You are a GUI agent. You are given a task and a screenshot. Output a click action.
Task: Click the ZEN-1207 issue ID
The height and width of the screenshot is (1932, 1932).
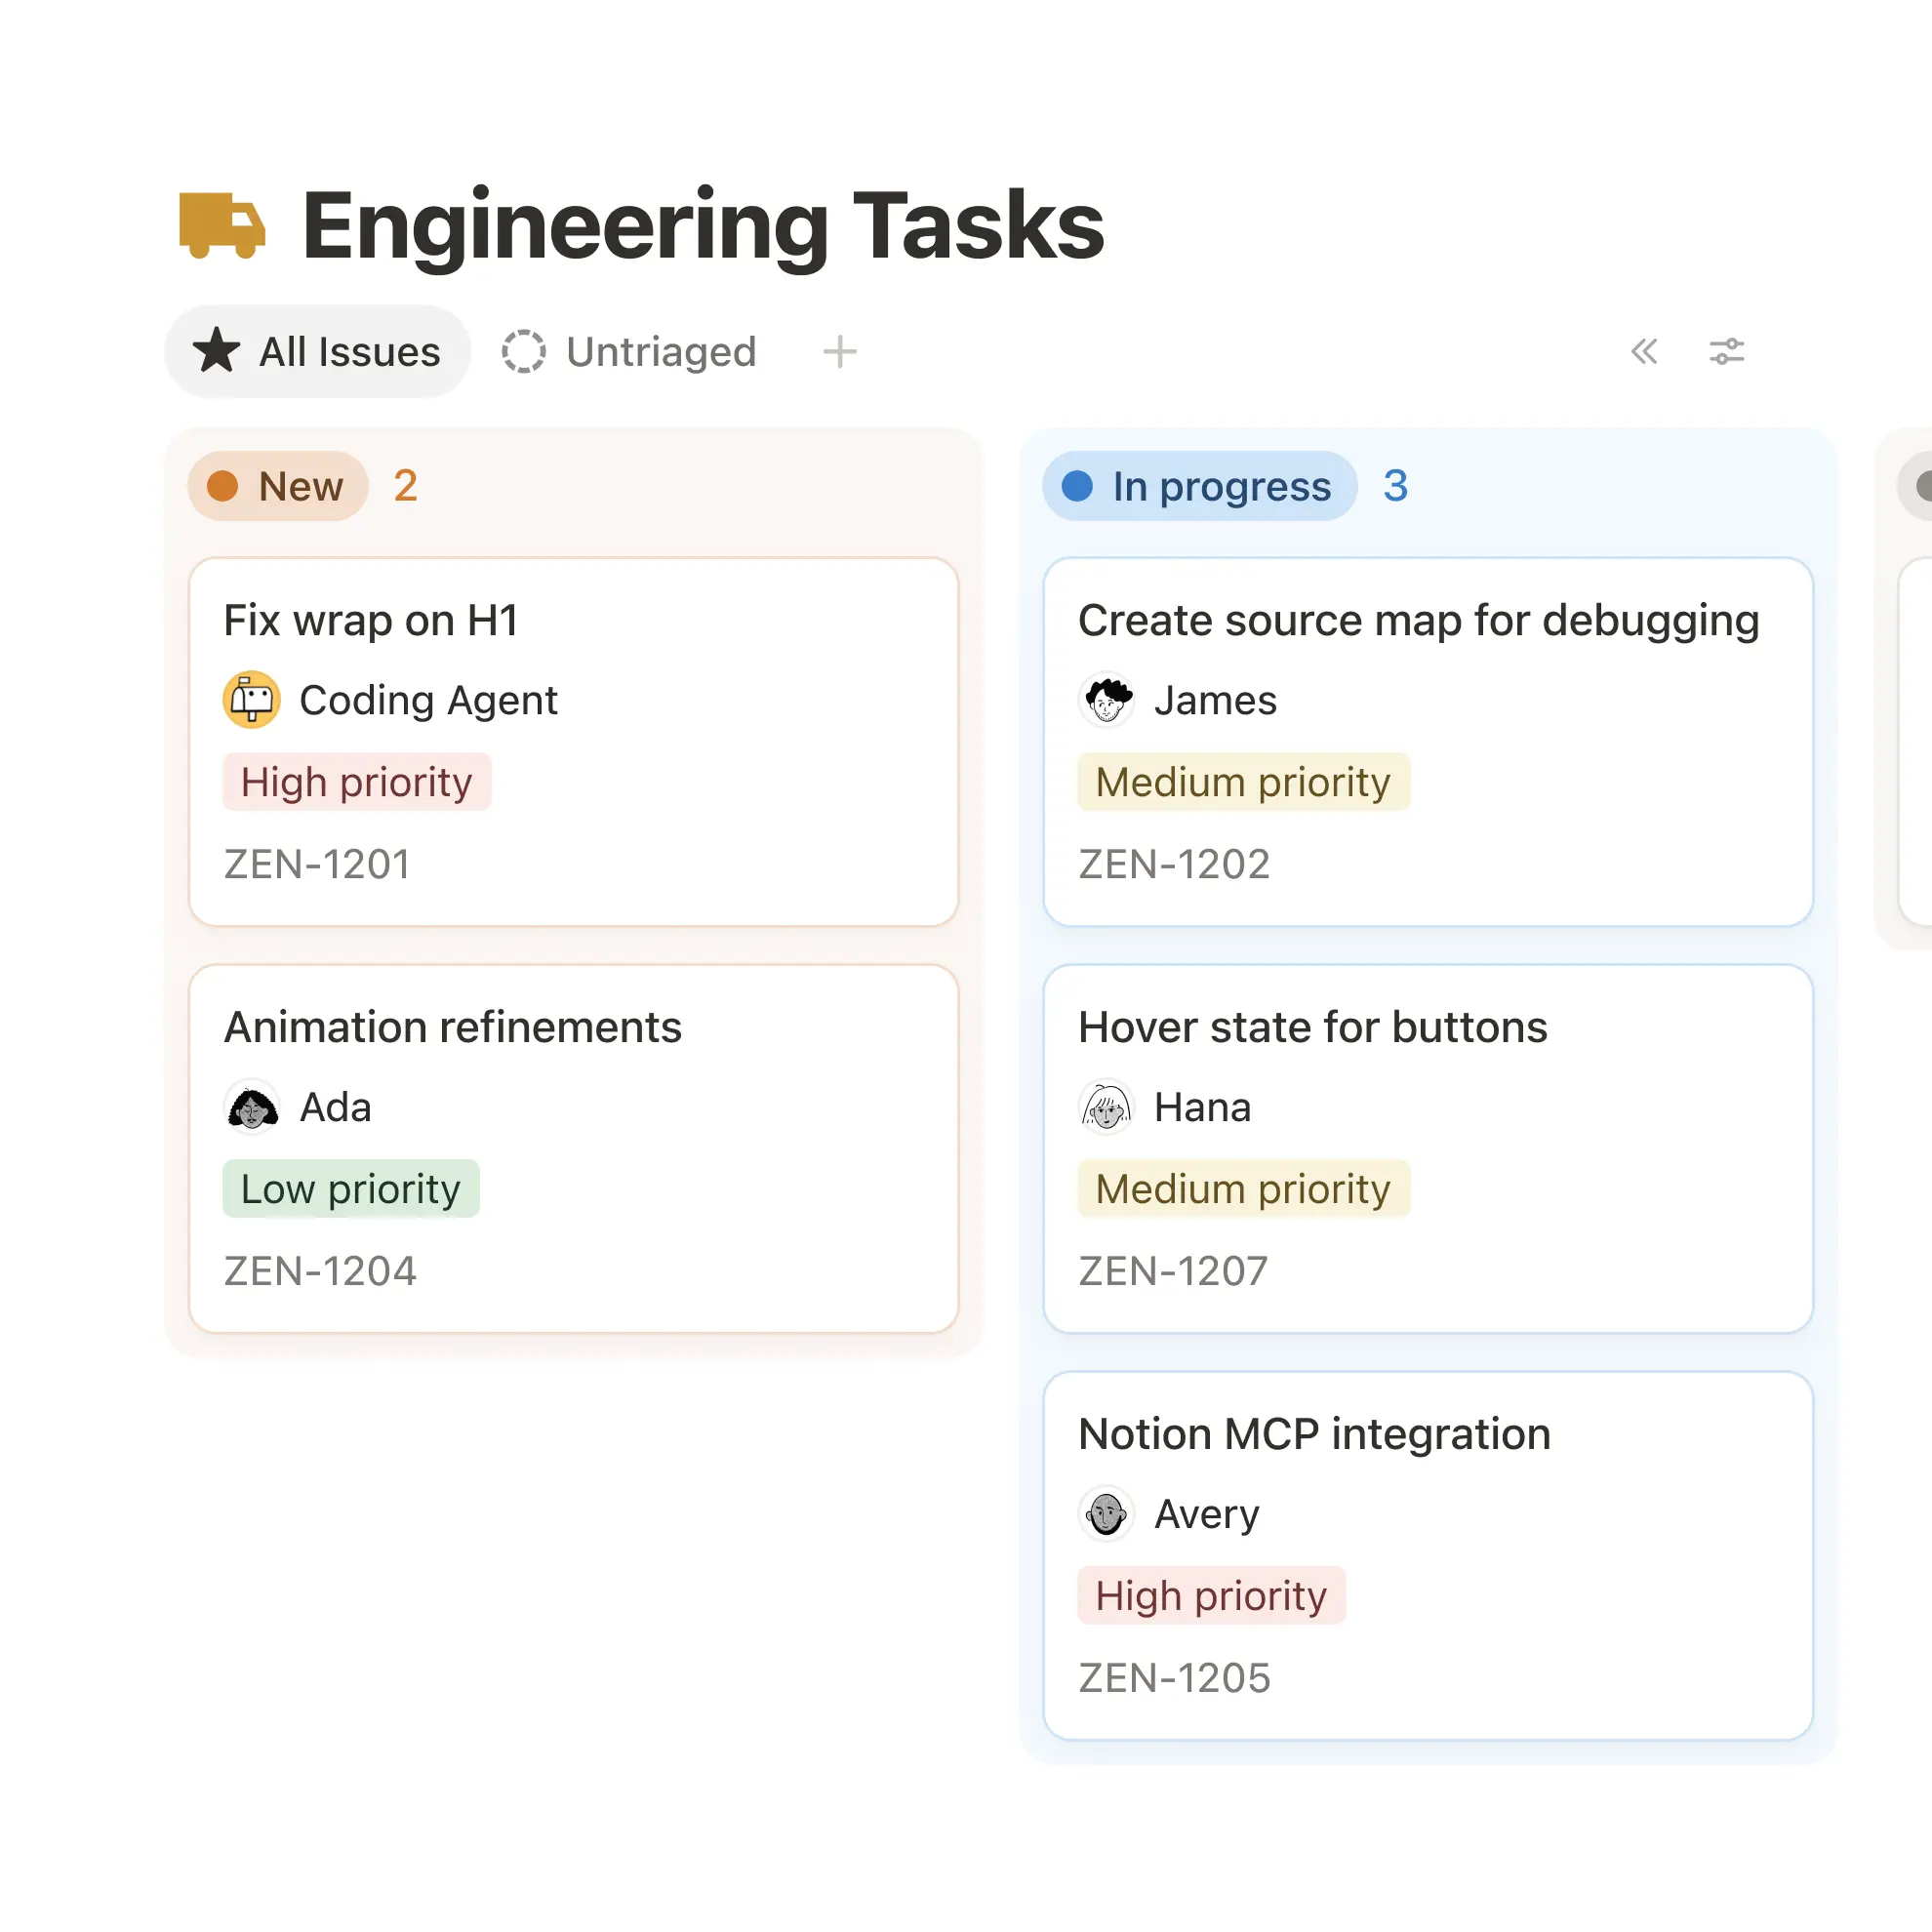click(x=1173, y=1271)
